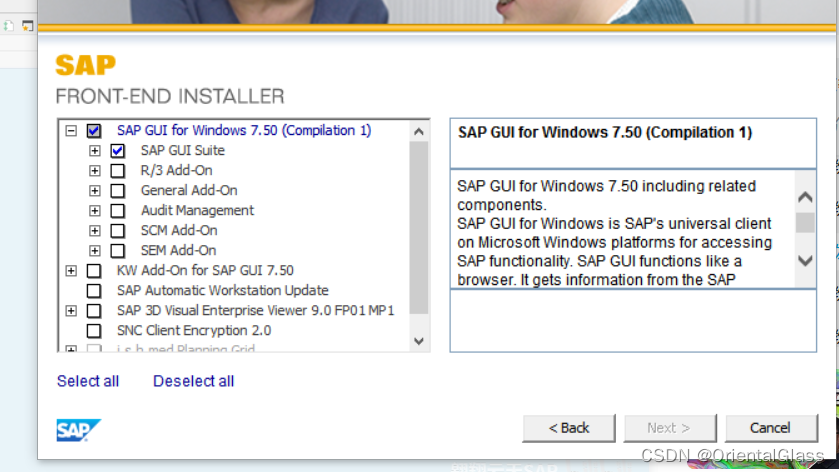This screenshot has height=472, width=839.
Task: Expand the R/3 Add-On node
Action: (95, 171)
